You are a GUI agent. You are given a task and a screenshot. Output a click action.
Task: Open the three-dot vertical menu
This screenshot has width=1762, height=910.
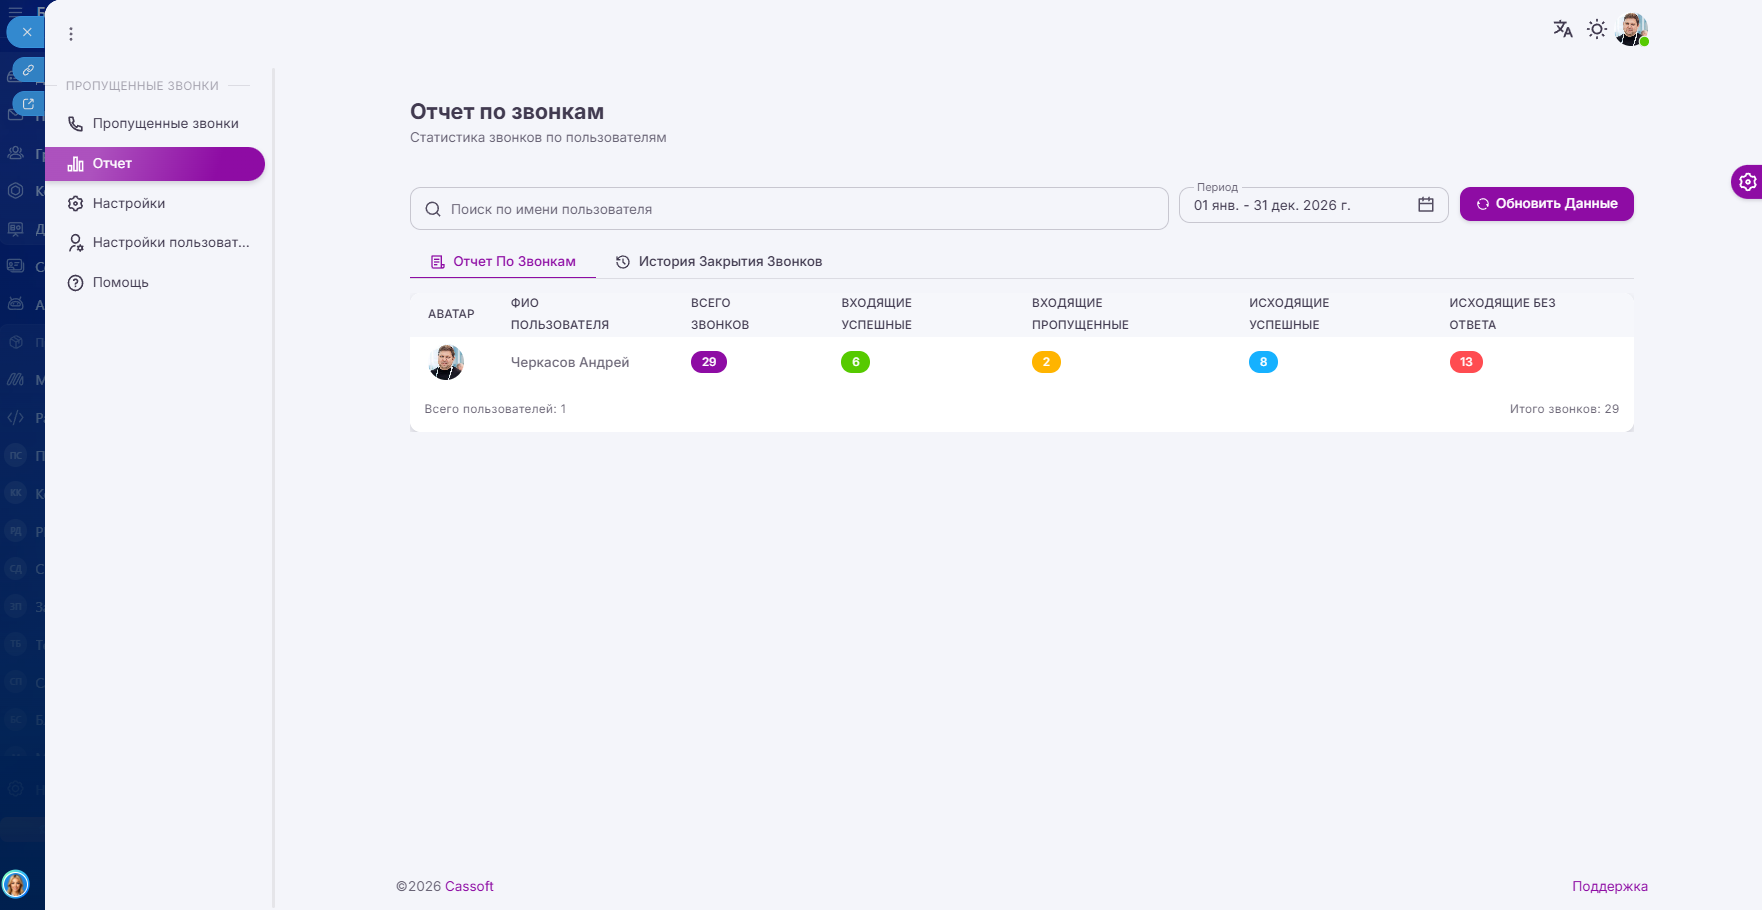pos(71,34)
